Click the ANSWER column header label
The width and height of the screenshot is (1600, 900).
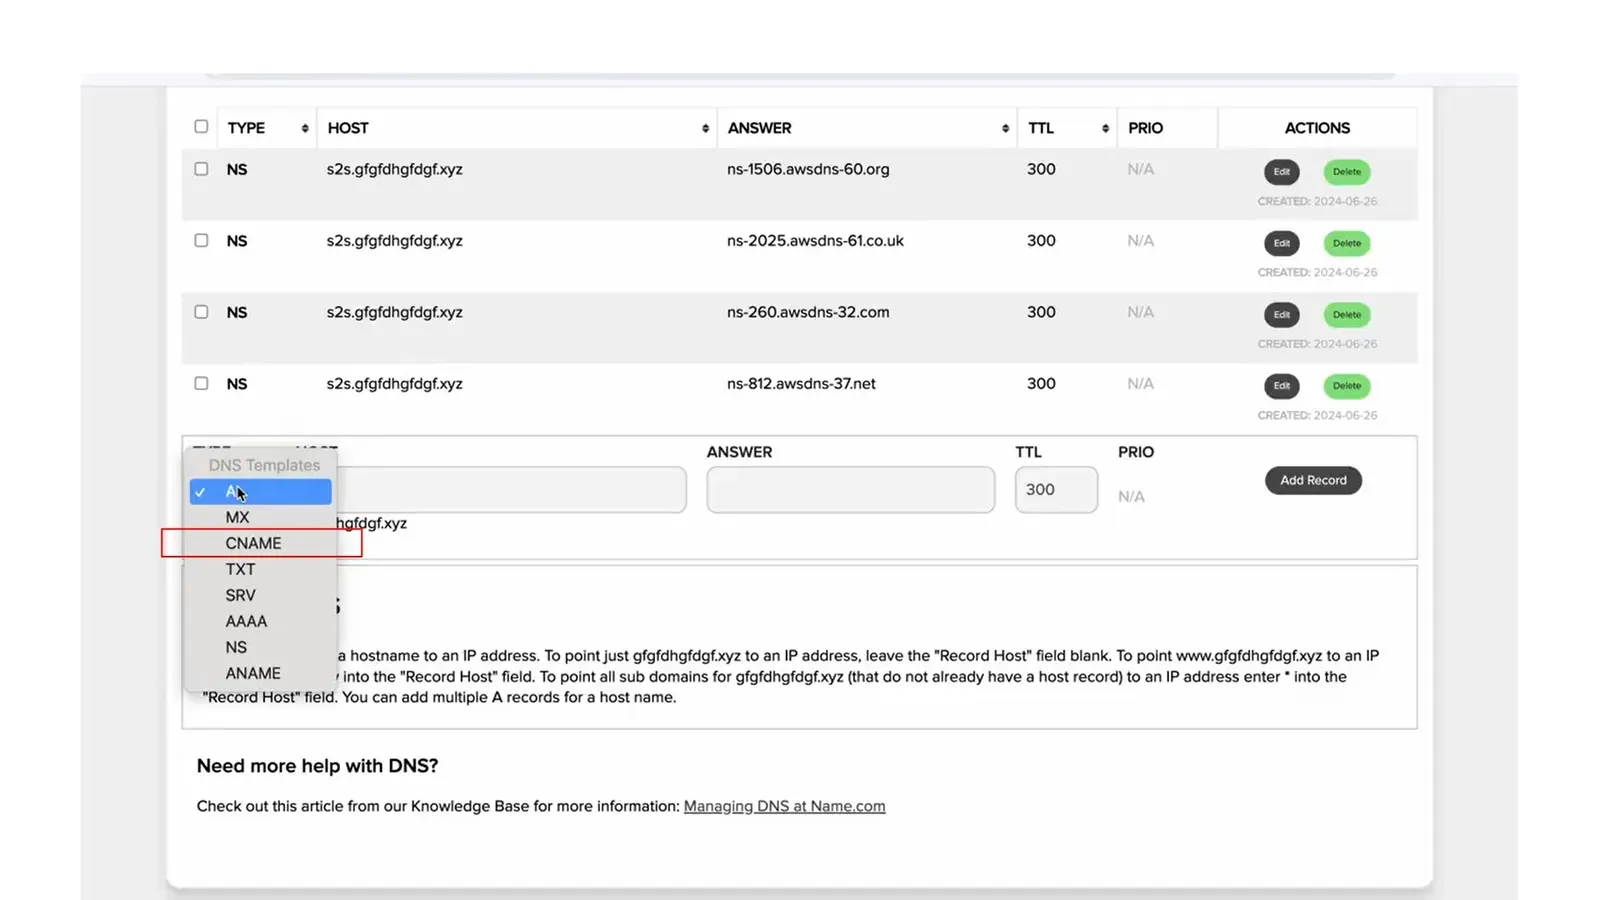759,128
